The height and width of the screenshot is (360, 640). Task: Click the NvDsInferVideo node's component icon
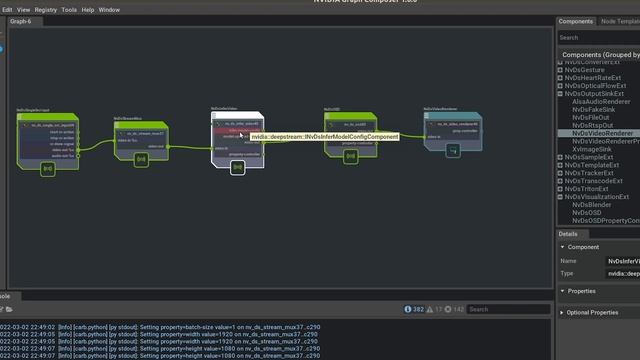[238, 167]
